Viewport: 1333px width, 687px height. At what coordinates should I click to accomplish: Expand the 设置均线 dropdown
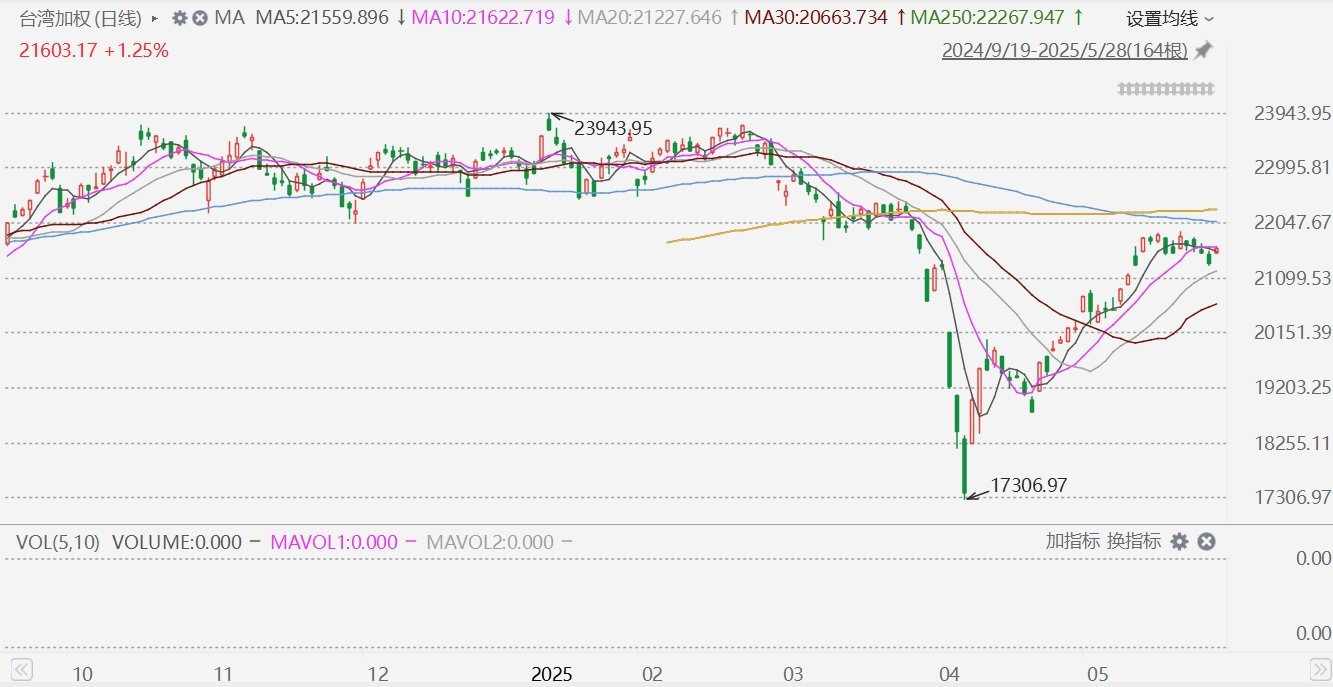1171,19
